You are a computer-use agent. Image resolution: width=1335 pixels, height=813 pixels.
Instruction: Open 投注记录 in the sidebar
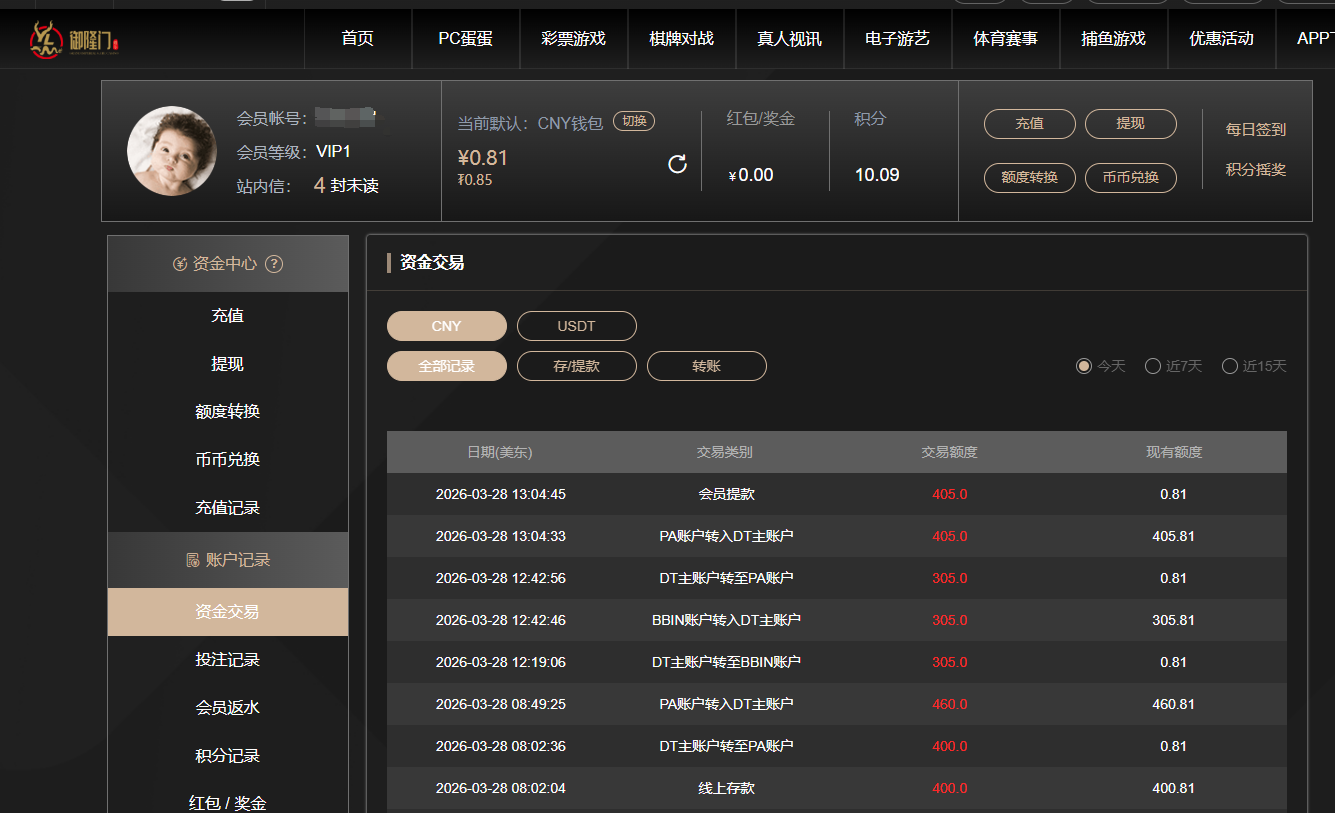[x=227, y=660]
